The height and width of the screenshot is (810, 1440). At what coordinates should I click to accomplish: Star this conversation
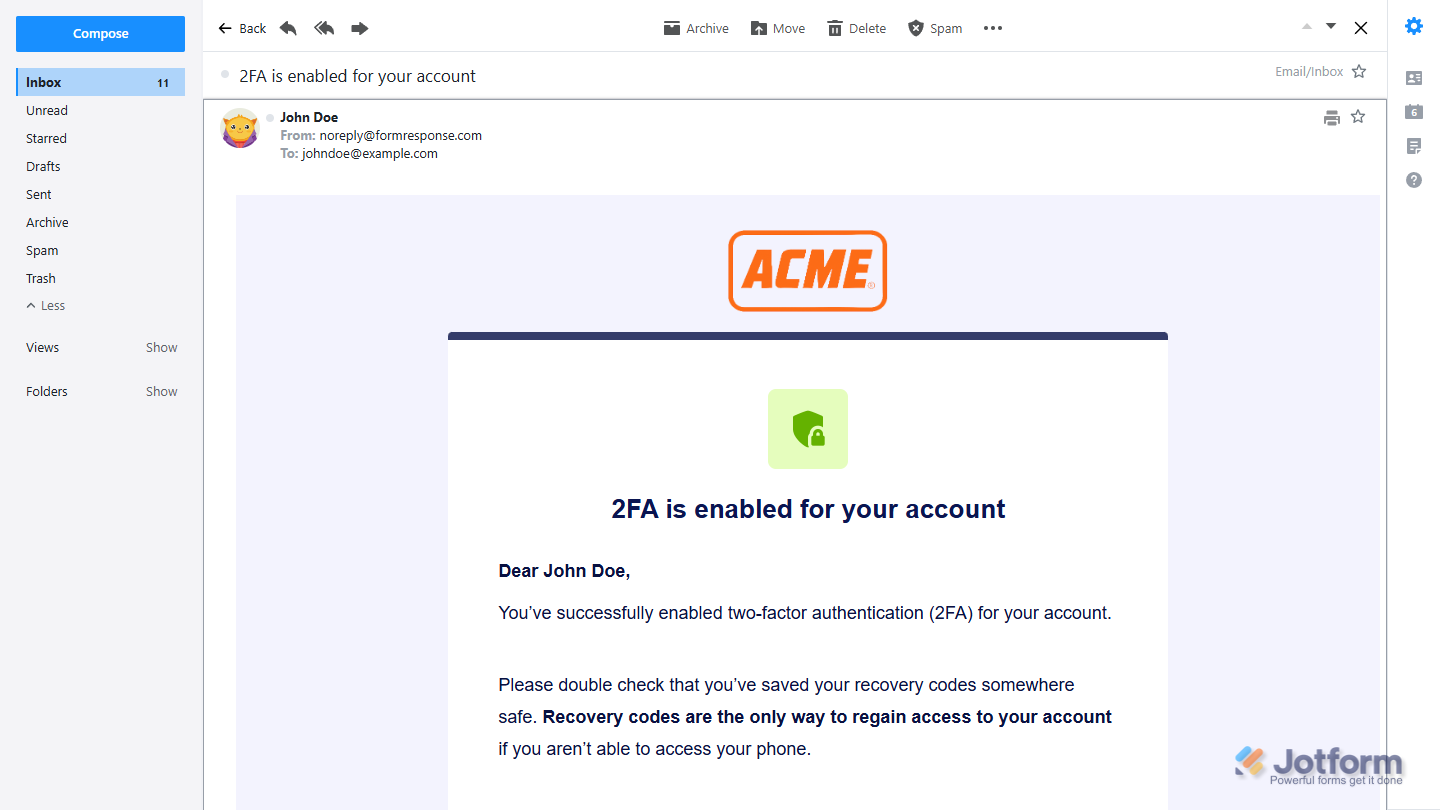(1359, 71)
